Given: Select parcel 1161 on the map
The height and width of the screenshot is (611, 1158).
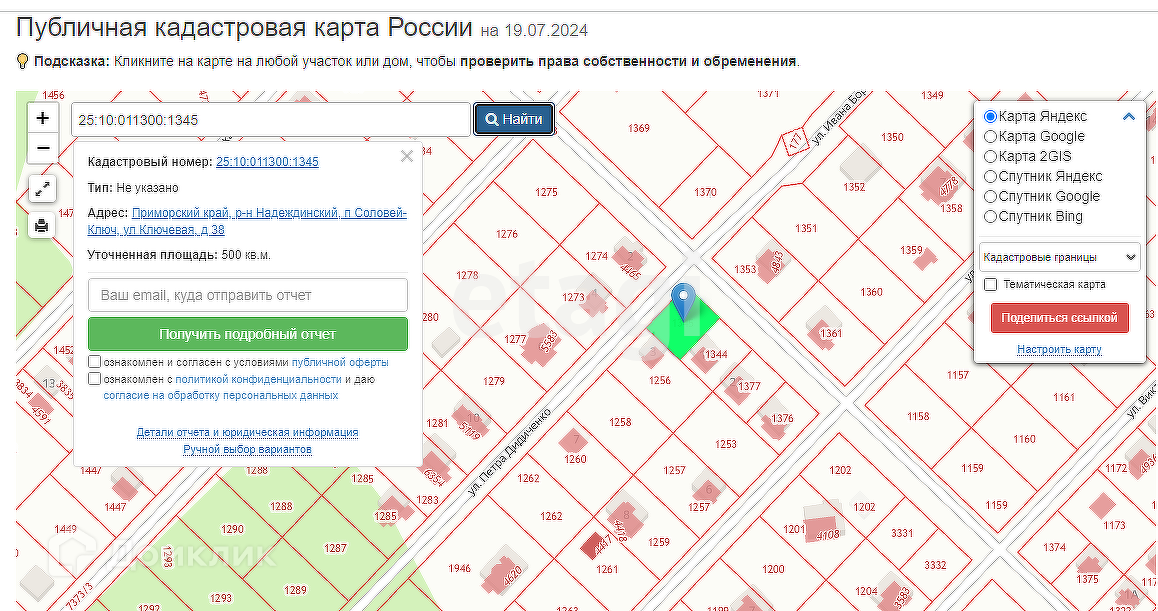Looking at the screenshot, I should point(1064,397).
